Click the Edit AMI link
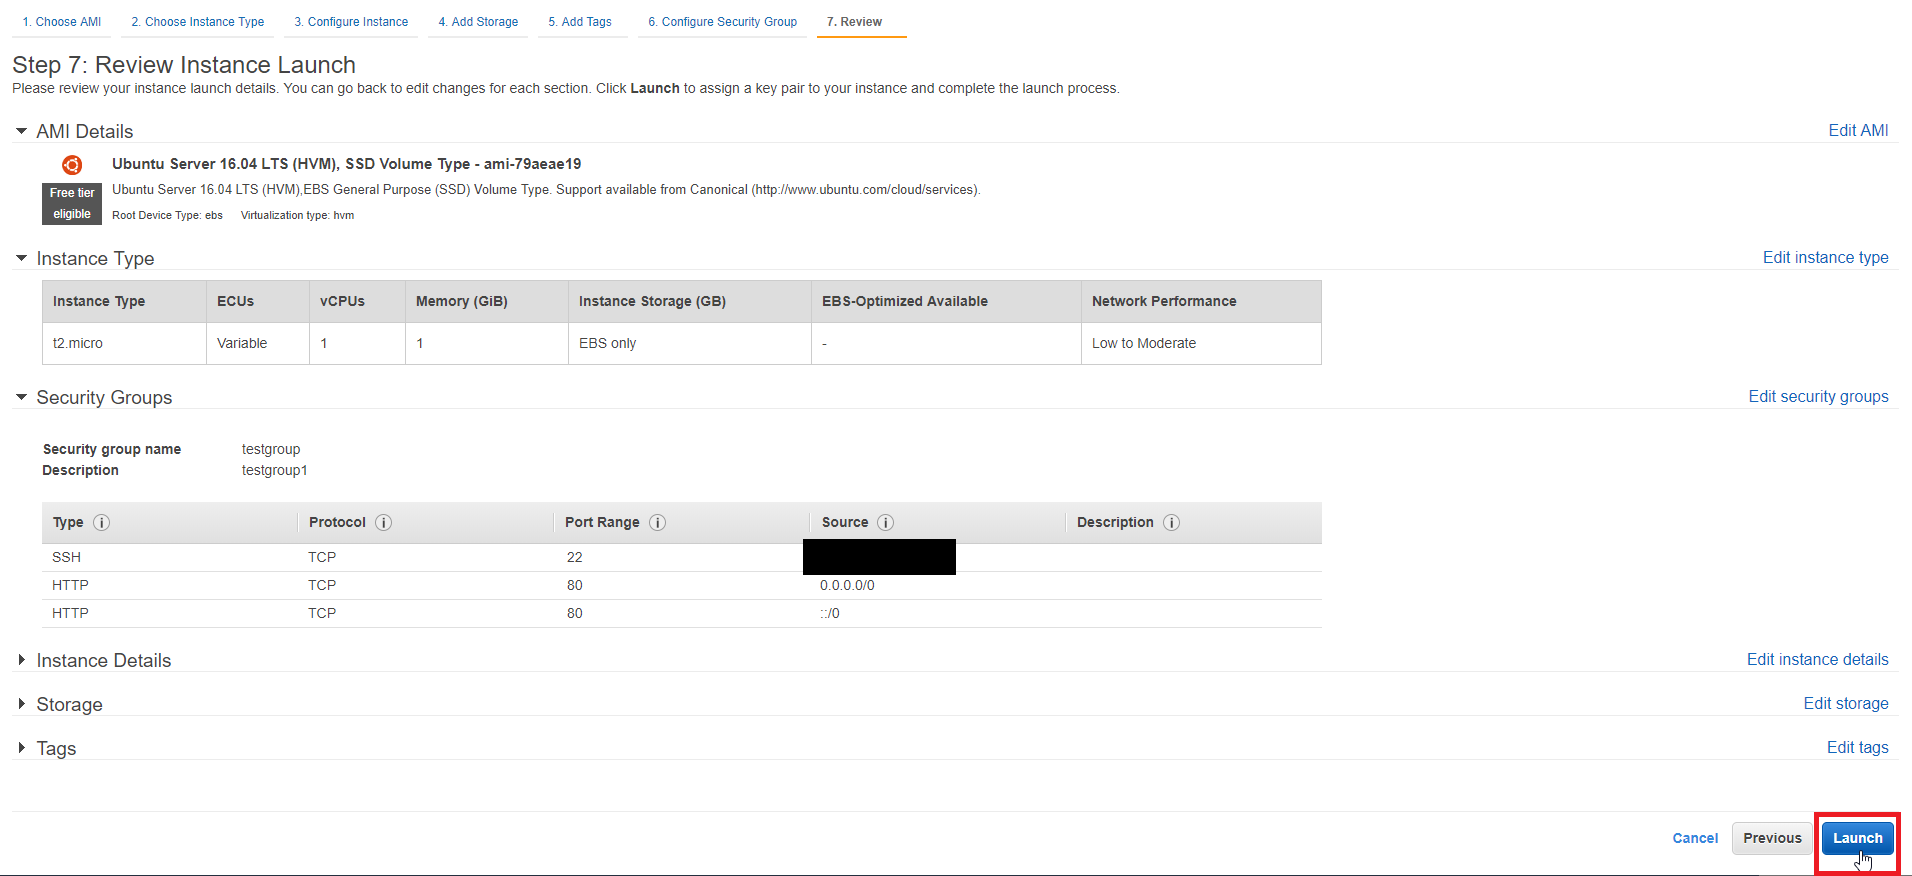 1858,130
